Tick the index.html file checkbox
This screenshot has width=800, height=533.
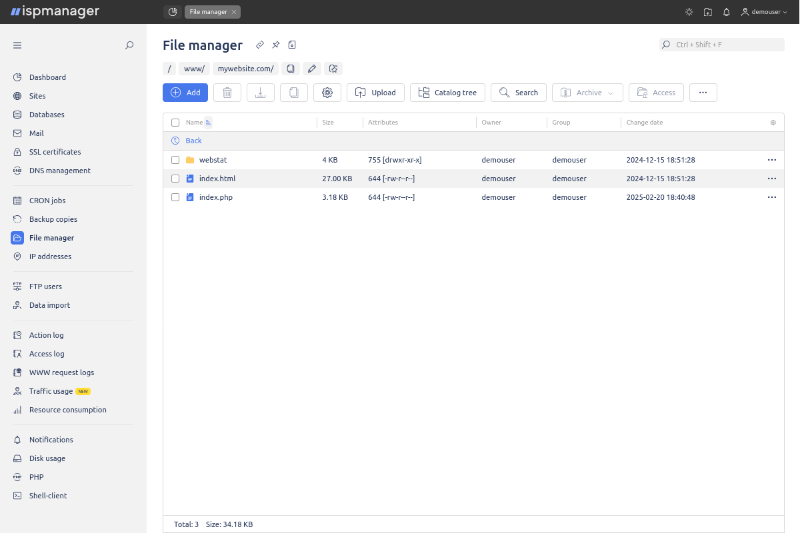pyautogui.click(x=175, y=178)
